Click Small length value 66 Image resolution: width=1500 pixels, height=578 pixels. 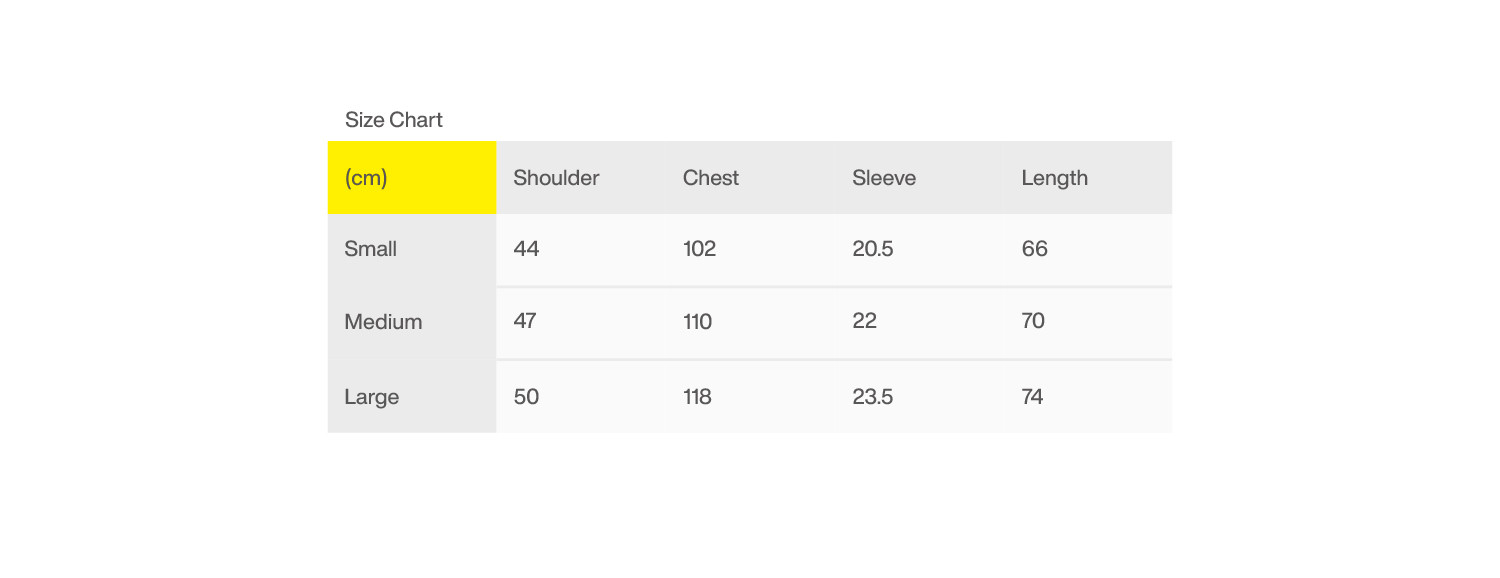pyautogui.click(x=1034, y=249)
